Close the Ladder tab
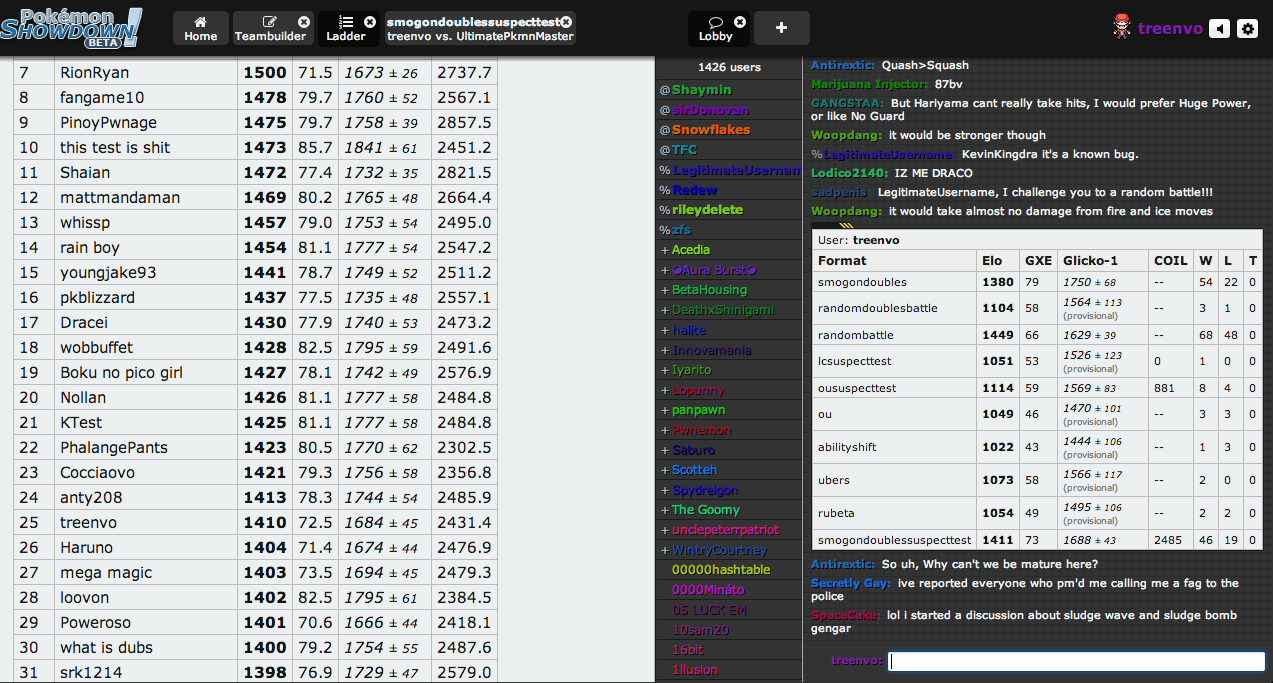This screenshot has height=683, width=1273. click(370, 22)
